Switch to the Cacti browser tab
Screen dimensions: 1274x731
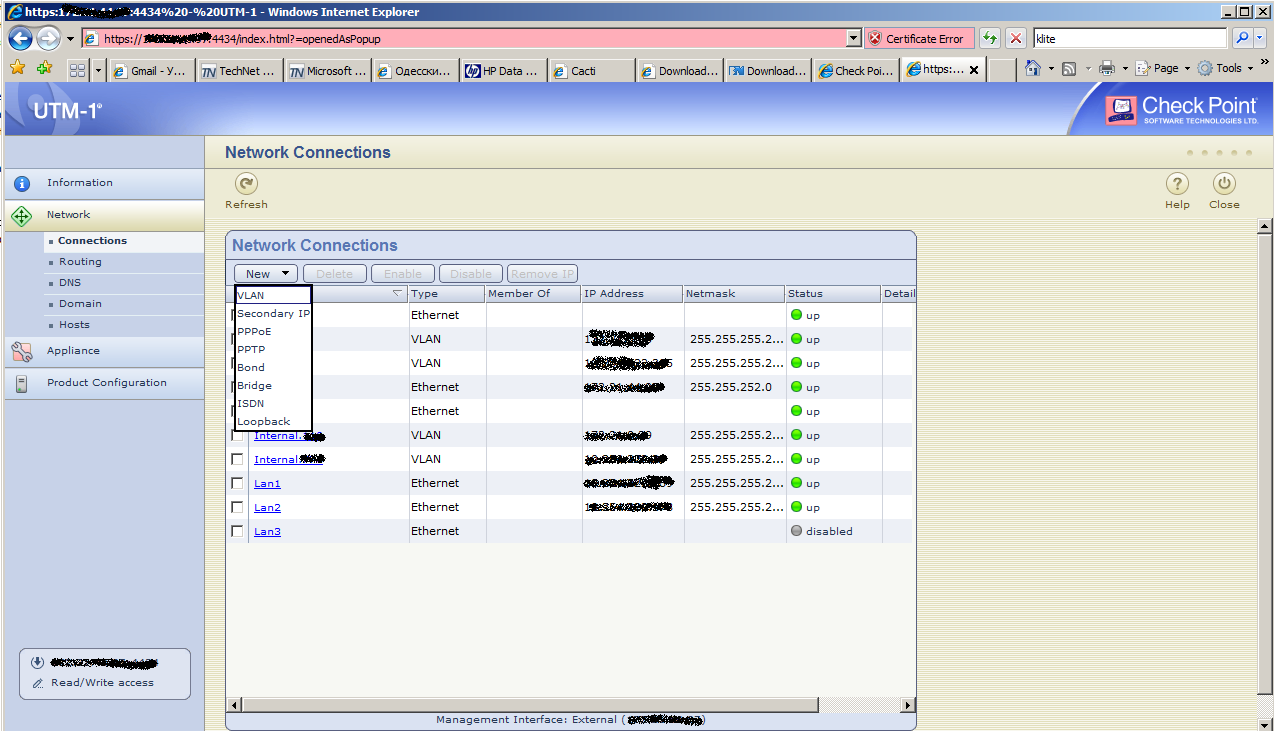tap(591, 71)
